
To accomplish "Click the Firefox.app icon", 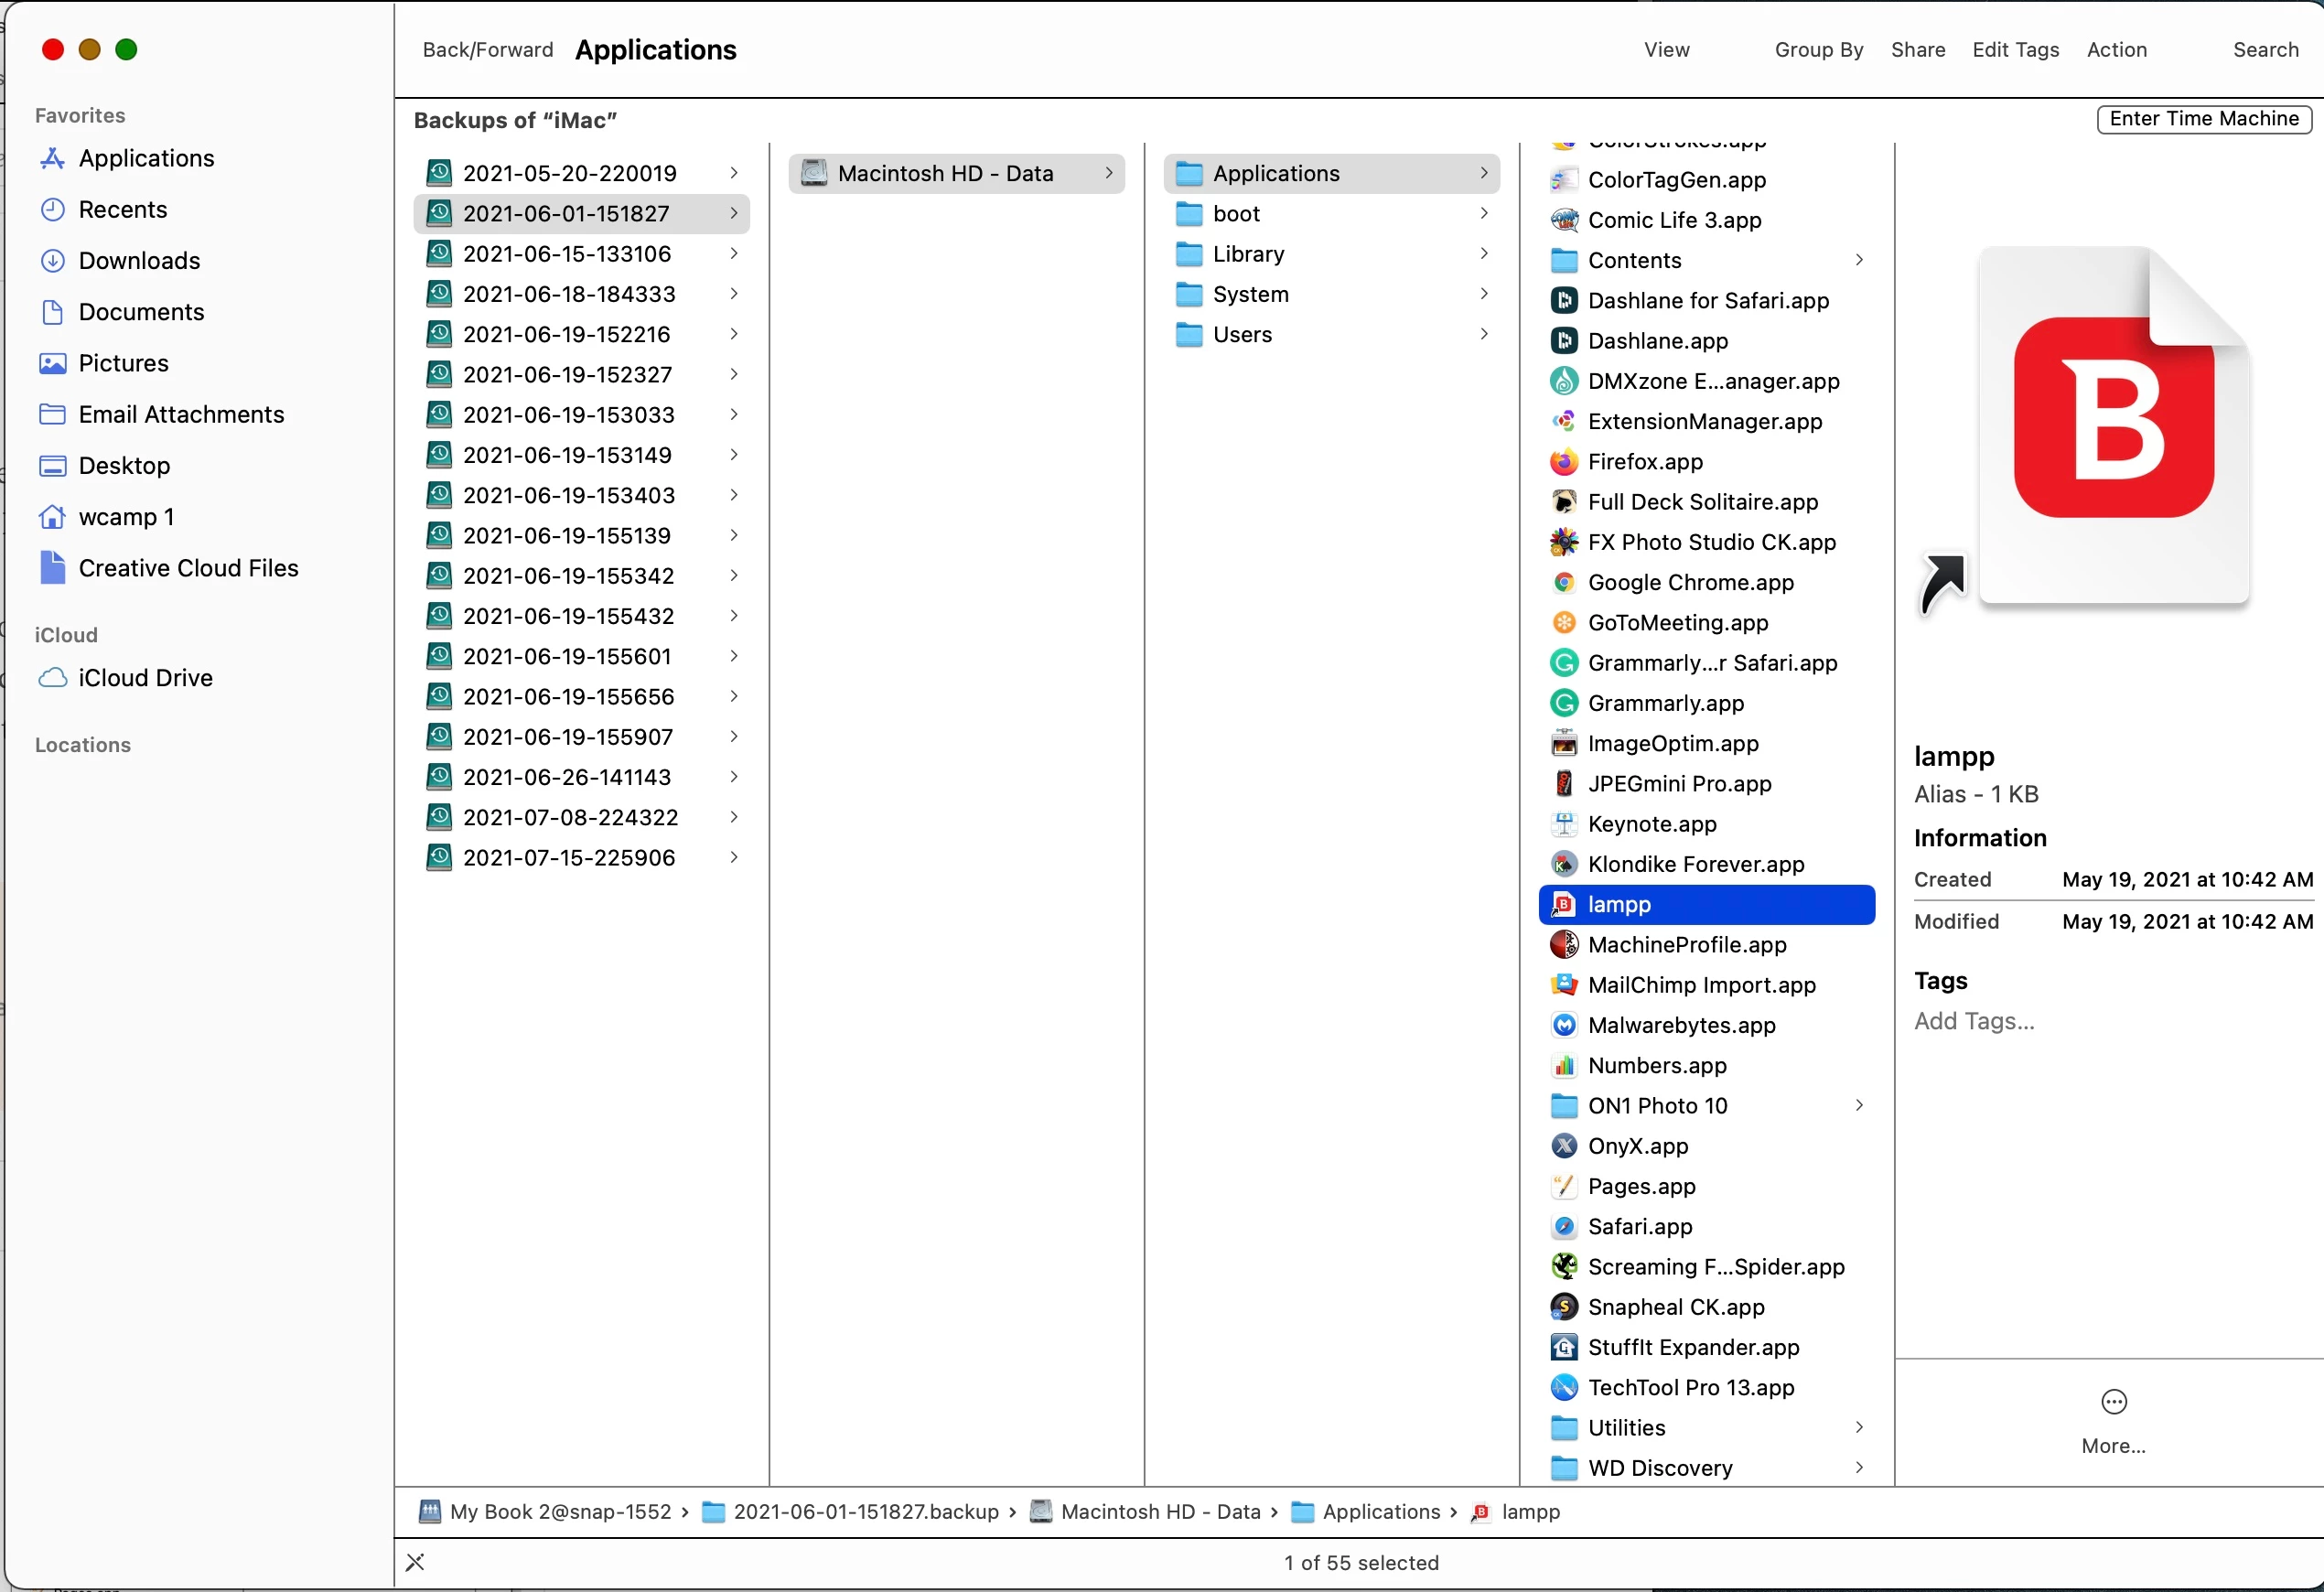I will click(x=1564, y=462).
